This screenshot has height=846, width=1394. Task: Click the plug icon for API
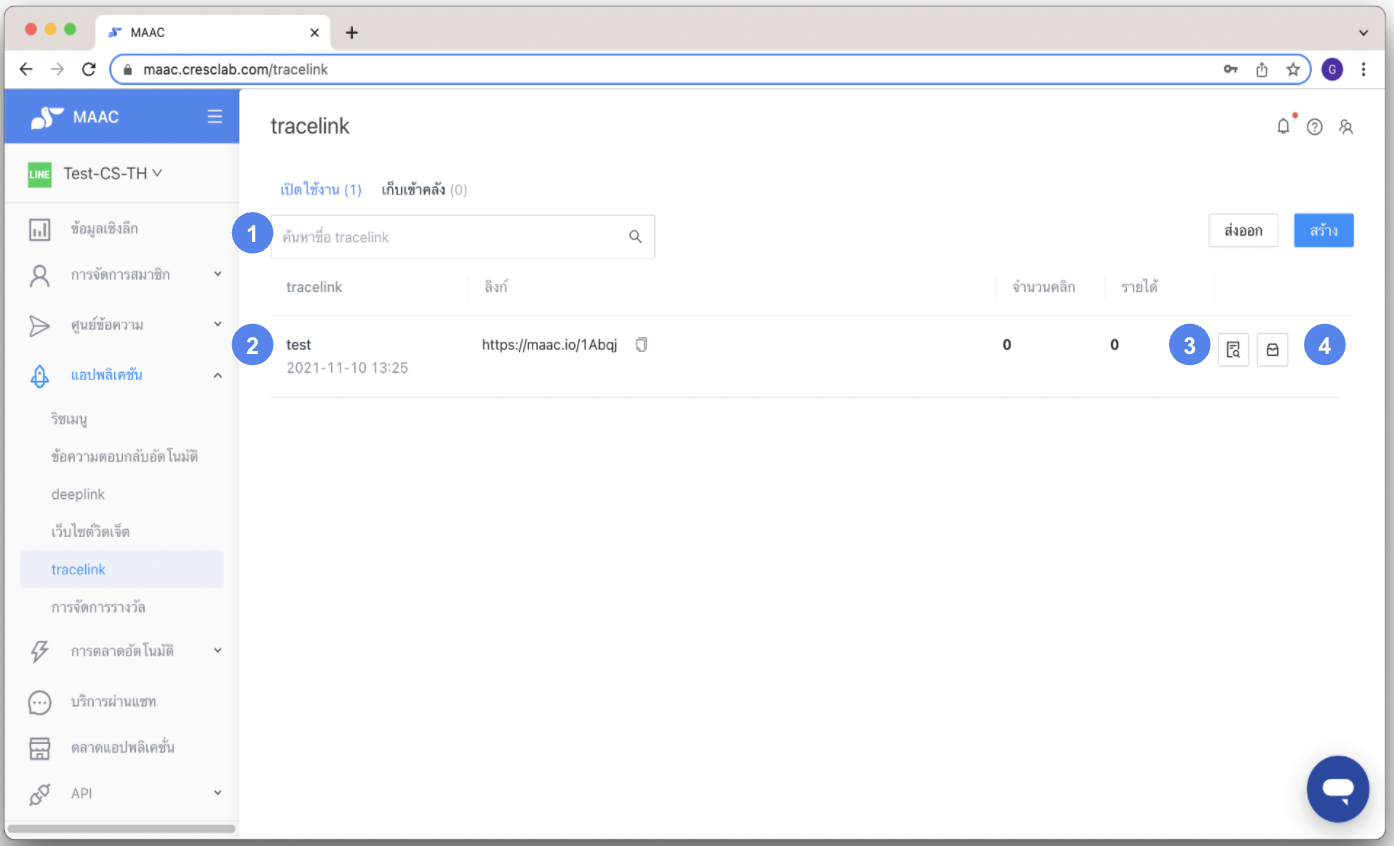click(39, 794)
